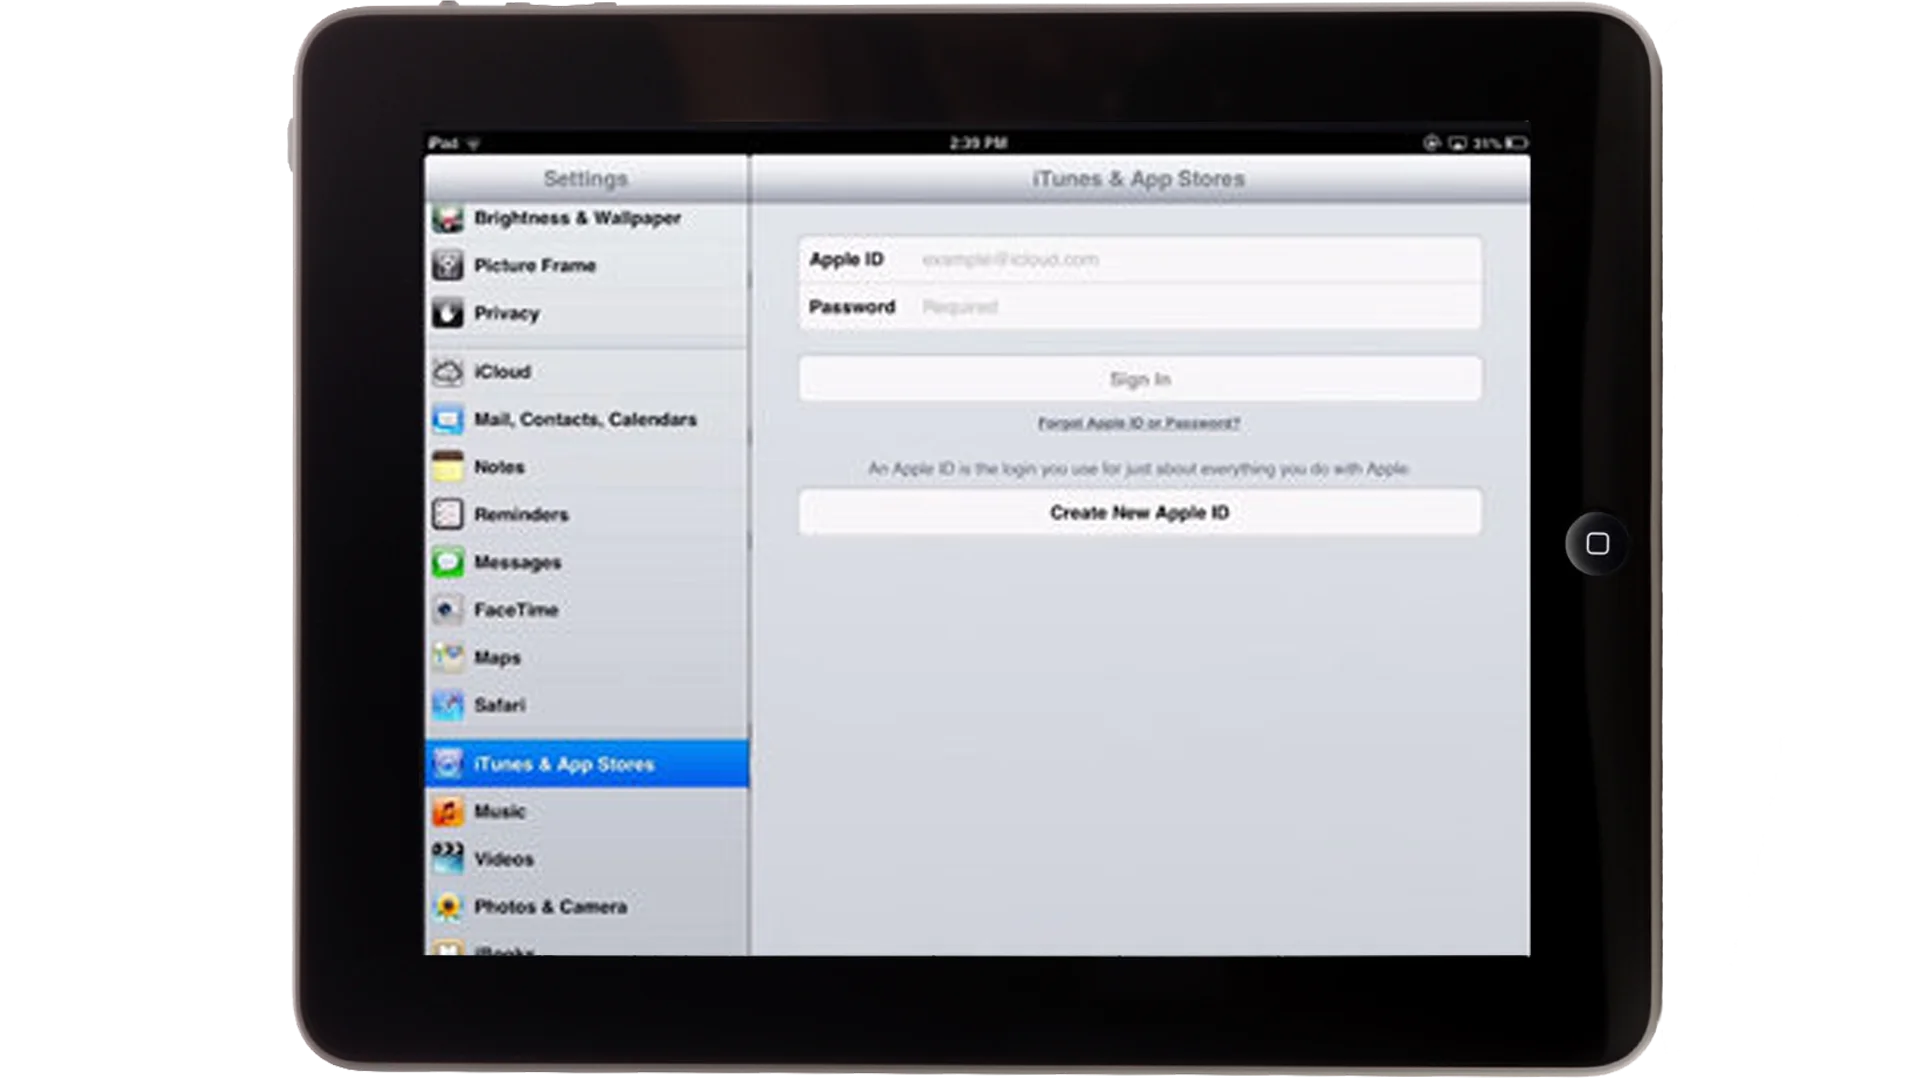Open Music settings row
Viewport: 1920px width, 1080px height.
pyautogui.click(x=587, y=811)
